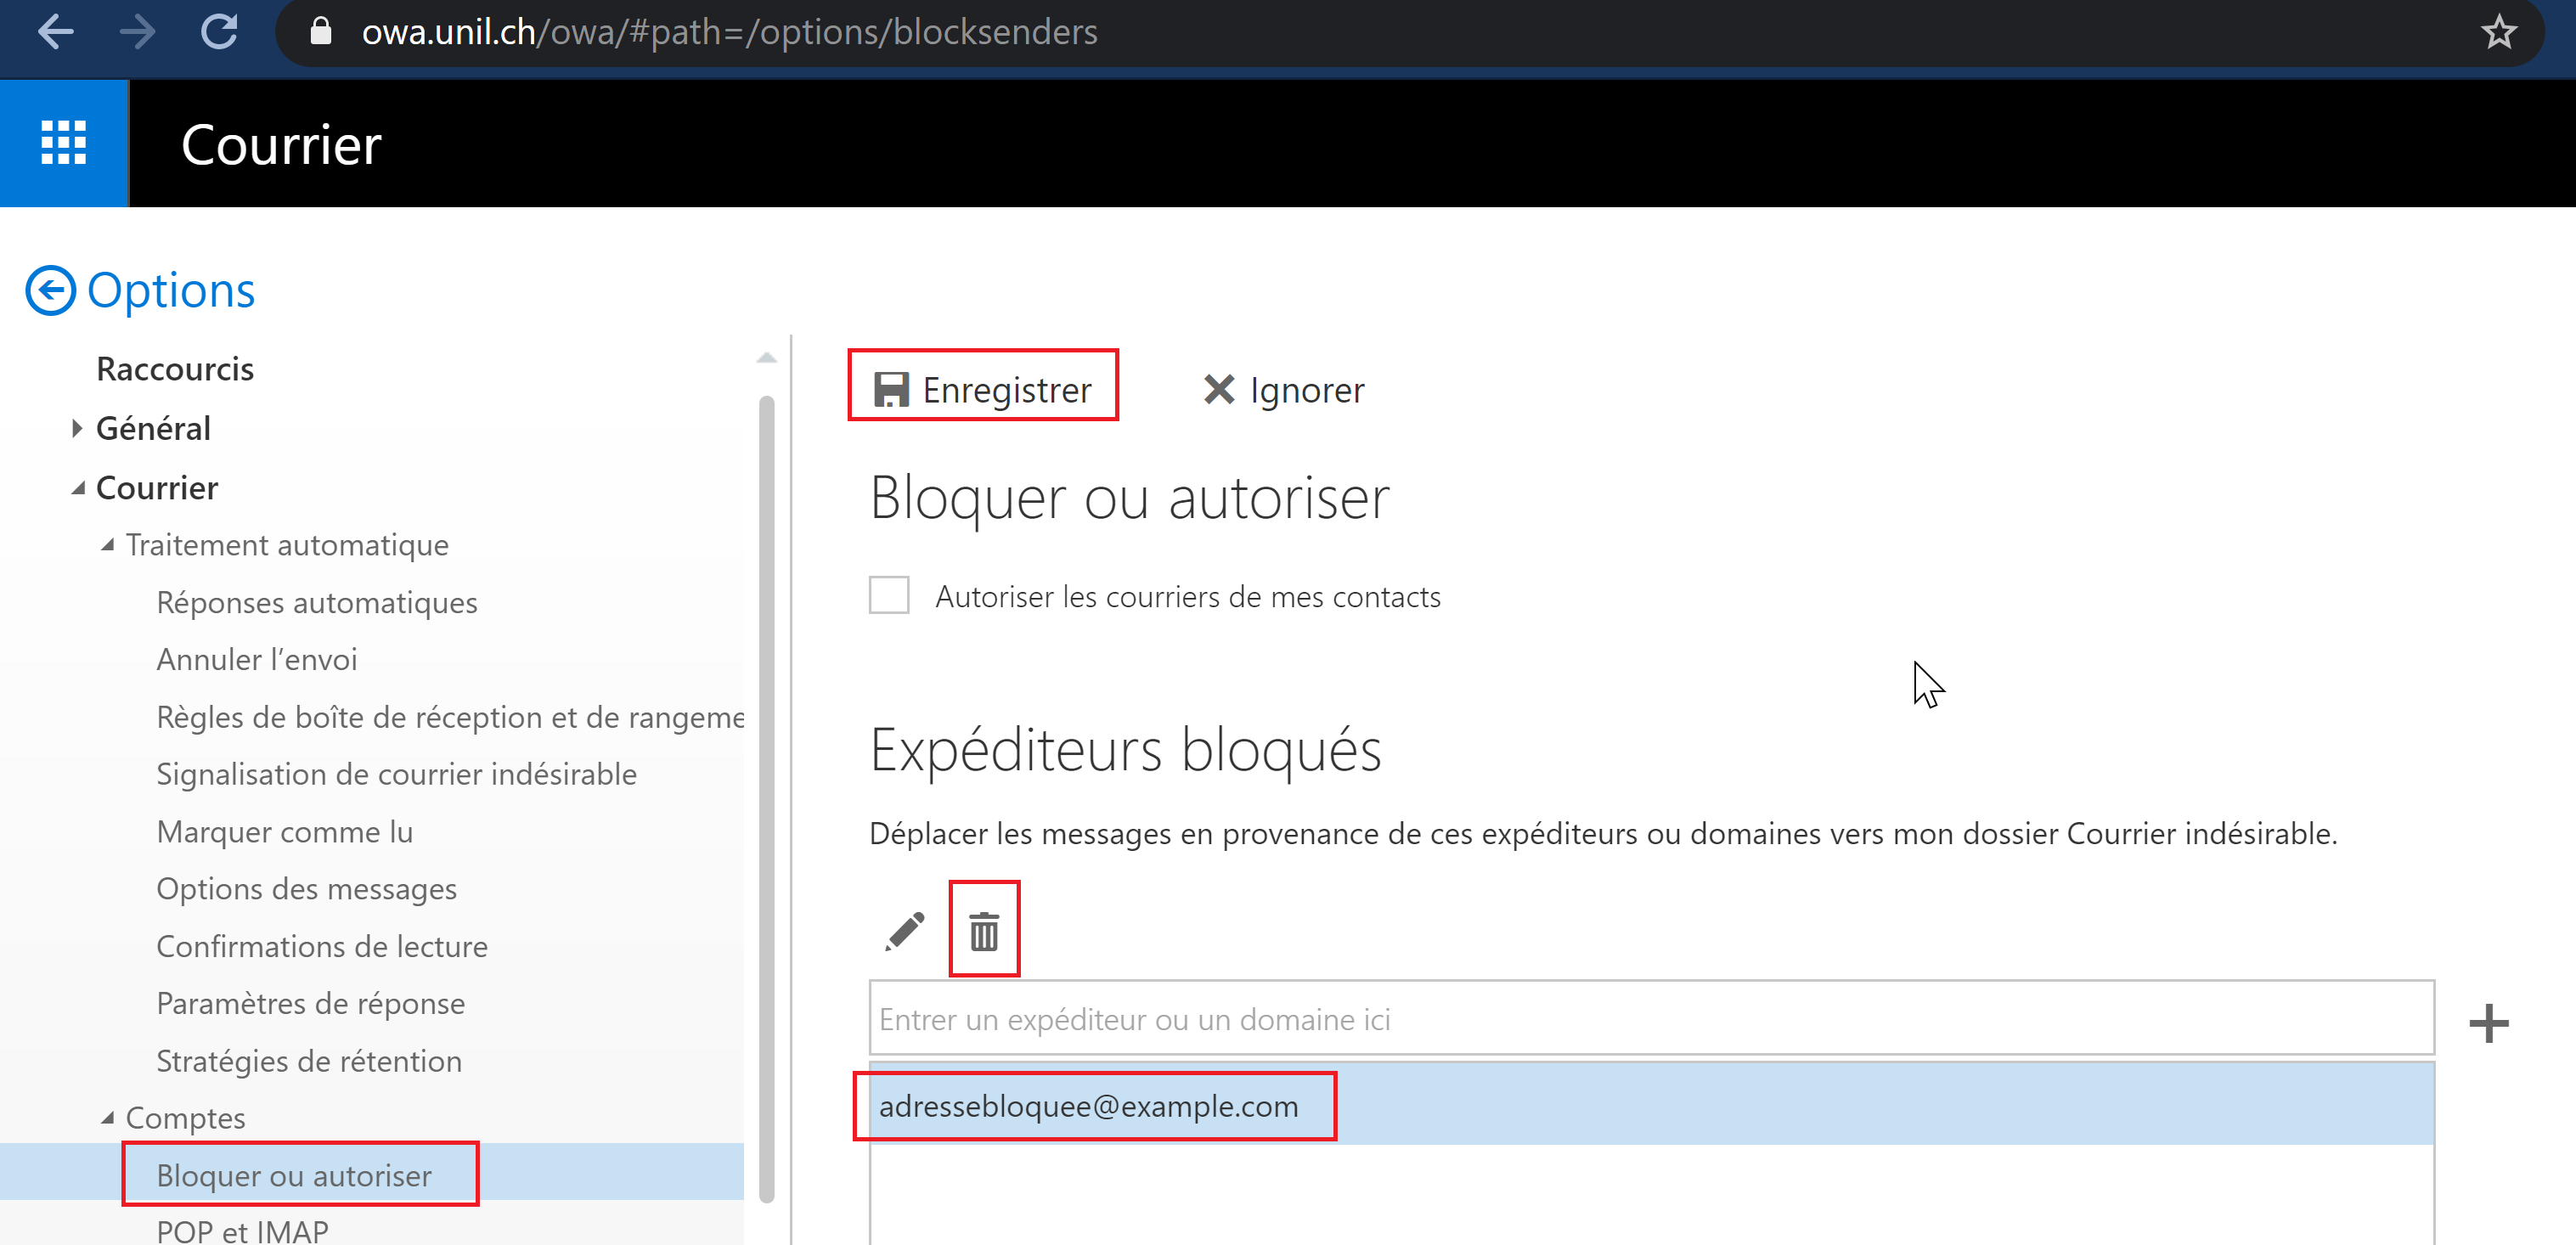Viewport: 2576px width, 1245px height.
Task: Reload the page in browser
Action: click(219, 32)
